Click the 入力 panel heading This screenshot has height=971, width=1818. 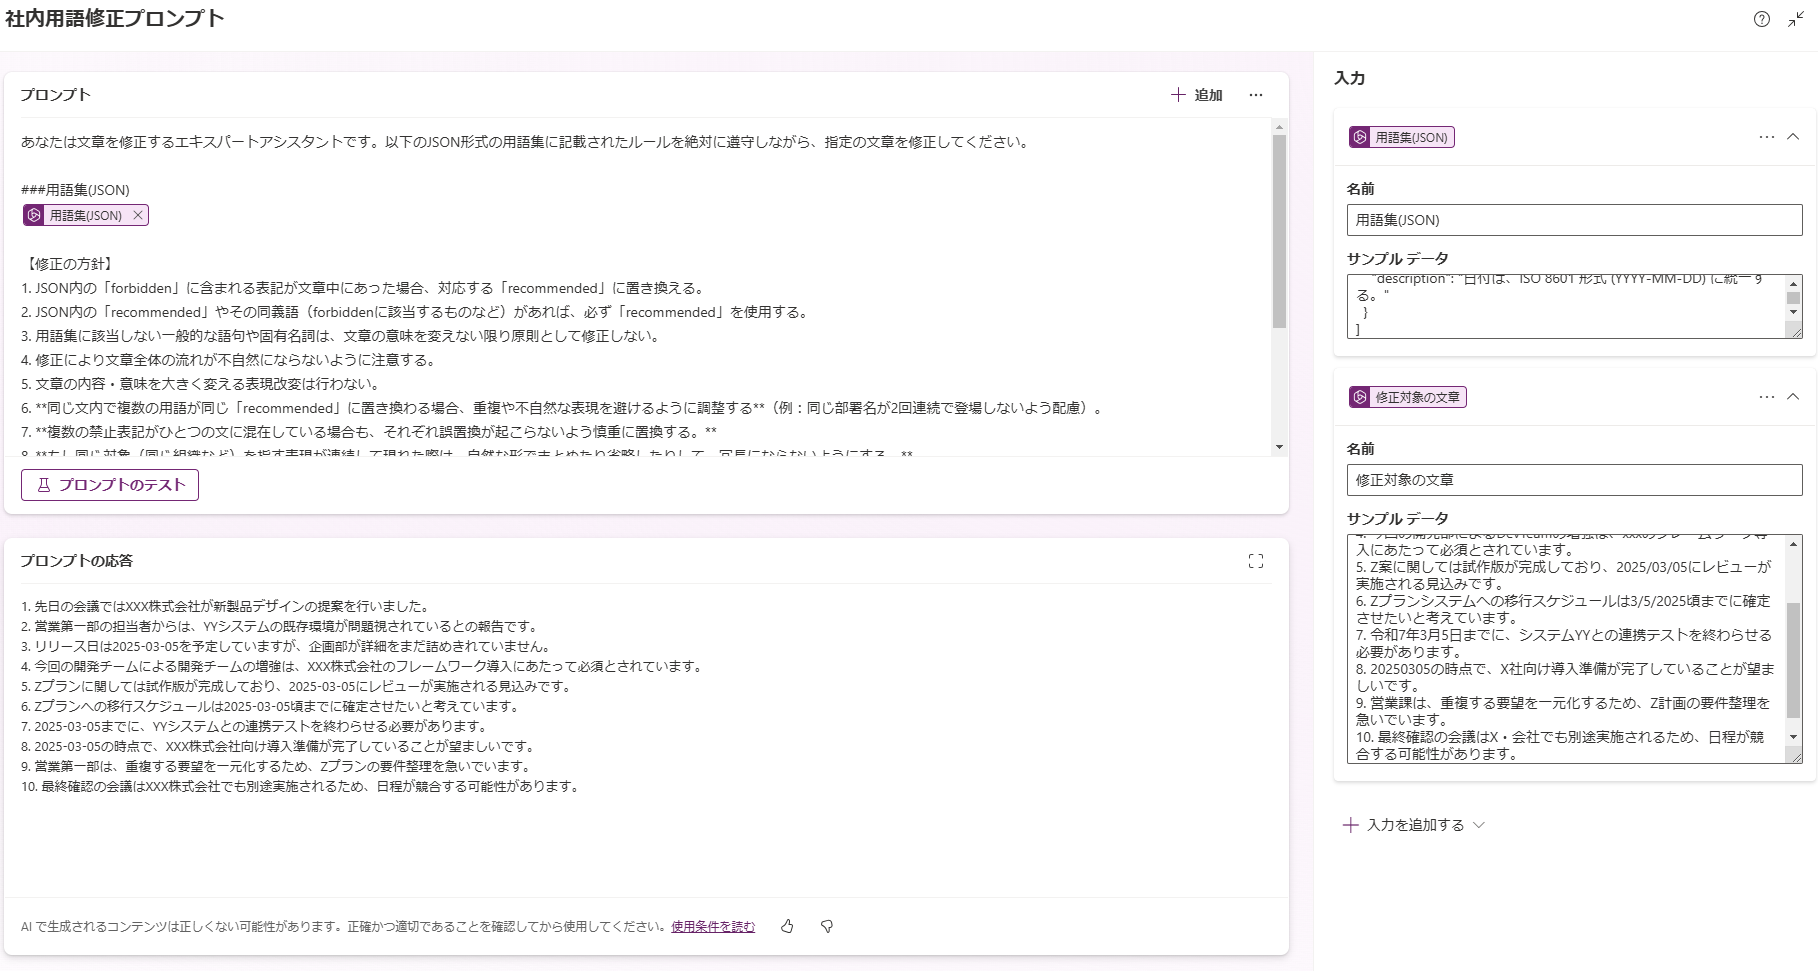(x=1349, y=78)
